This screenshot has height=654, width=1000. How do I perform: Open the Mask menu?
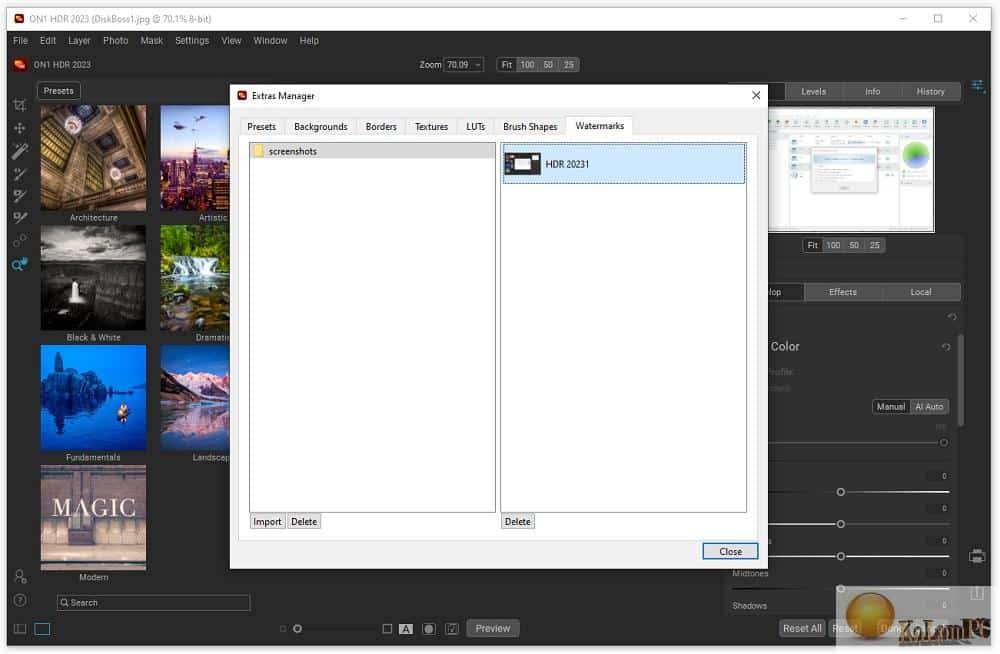152,40
